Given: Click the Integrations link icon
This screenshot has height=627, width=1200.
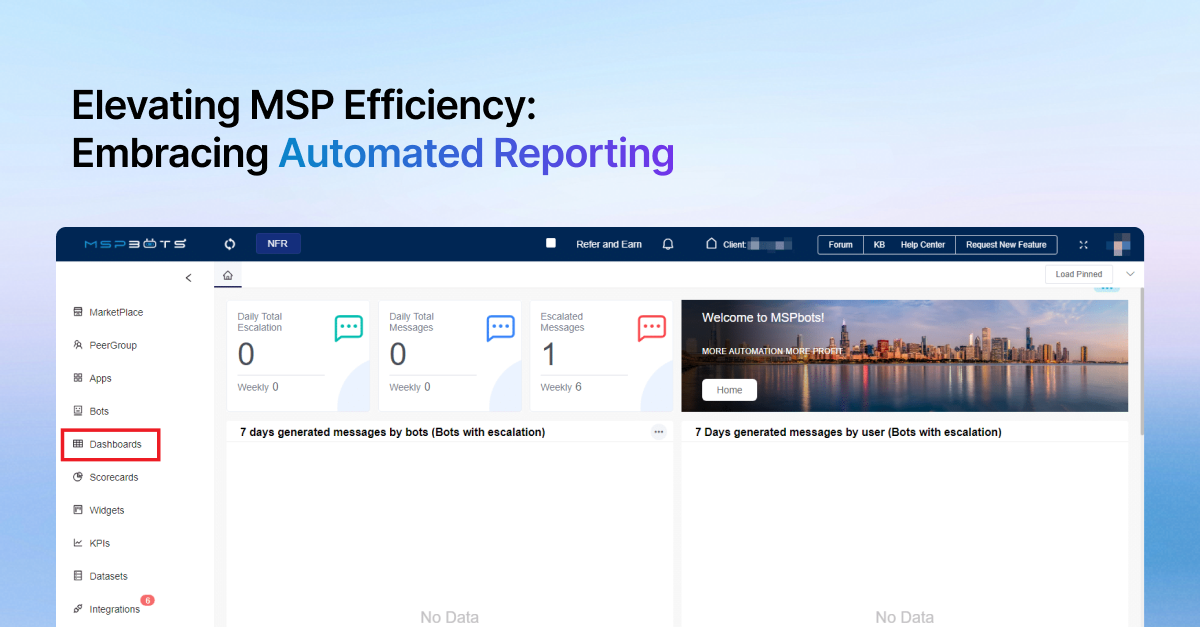Looking at the screenshot, I should point(78,609).
